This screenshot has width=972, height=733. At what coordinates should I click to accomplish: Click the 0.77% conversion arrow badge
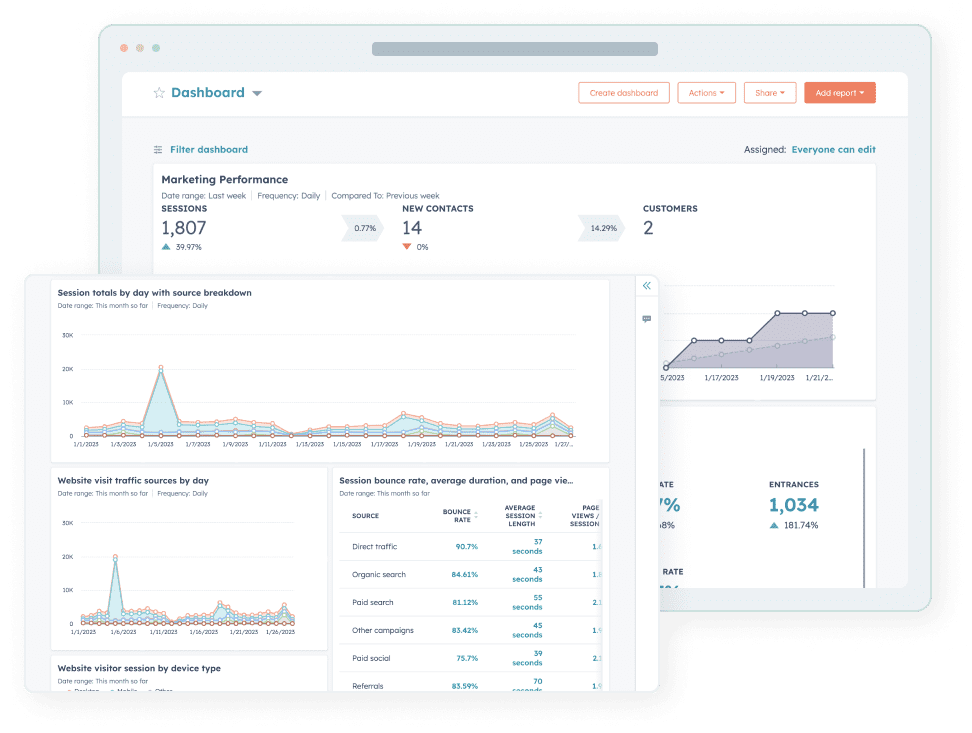pyautogui.click(x=363, y=228)
